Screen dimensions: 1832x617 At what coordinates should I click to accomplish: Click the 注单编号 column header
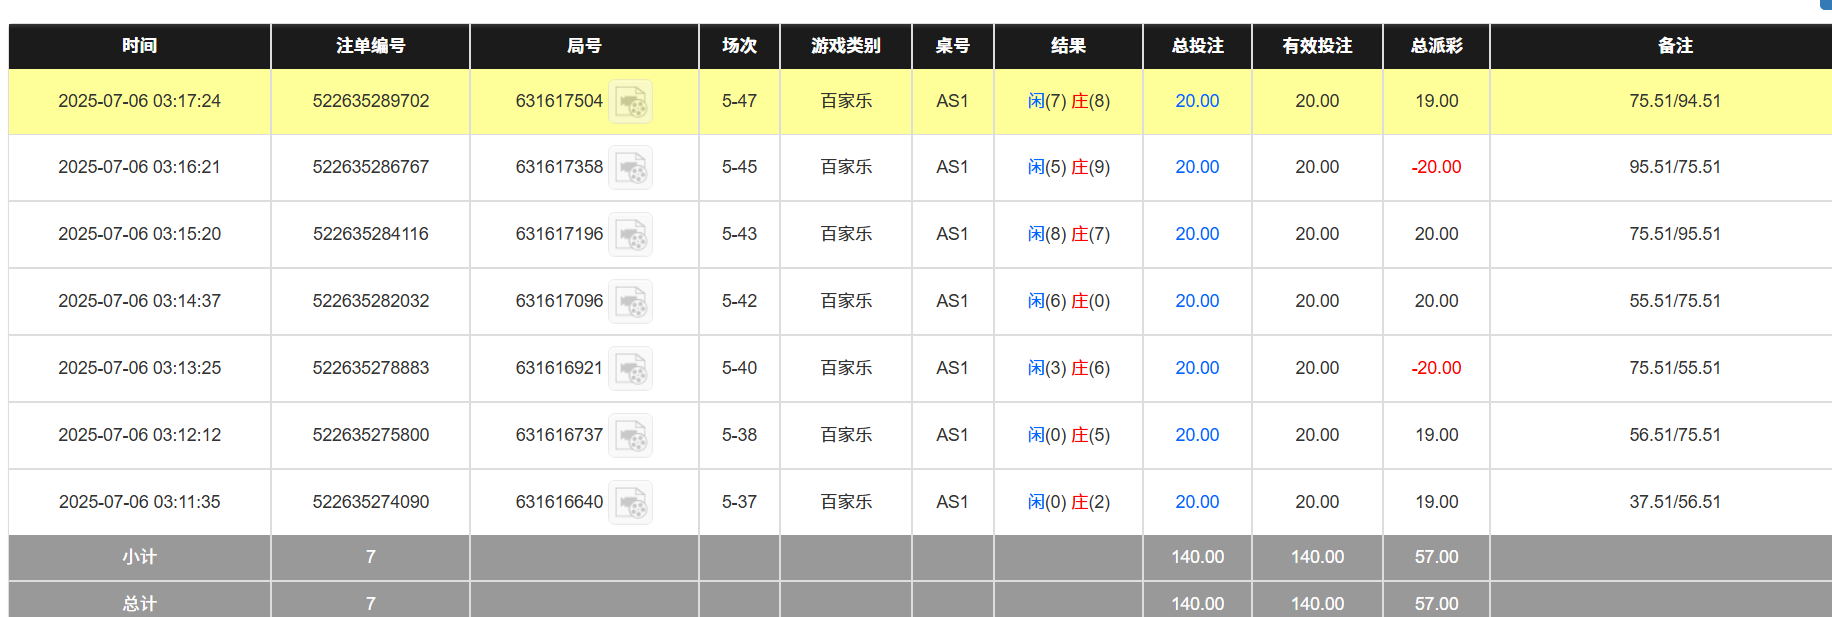click(370, 46)
